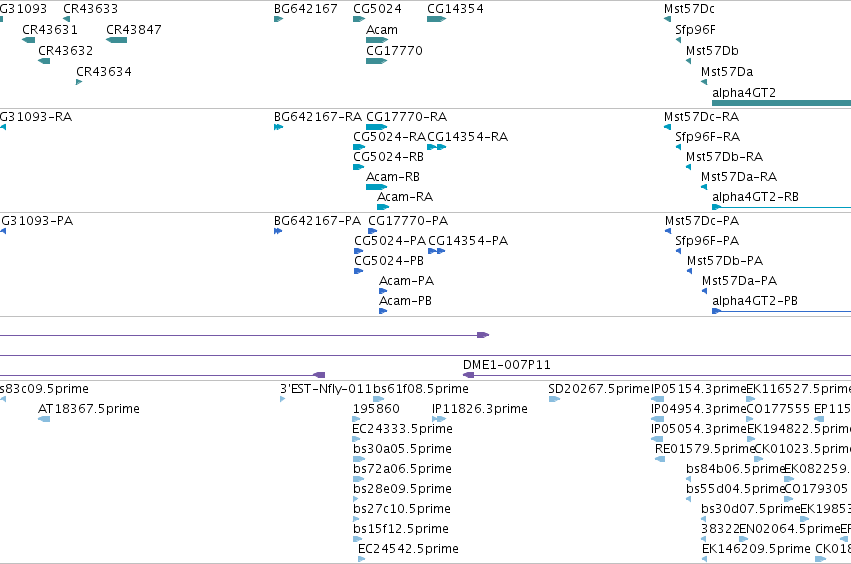Select protein Mst57Da-PA
This screenshot has height=564, width=851.
click(x=739, y=281)
